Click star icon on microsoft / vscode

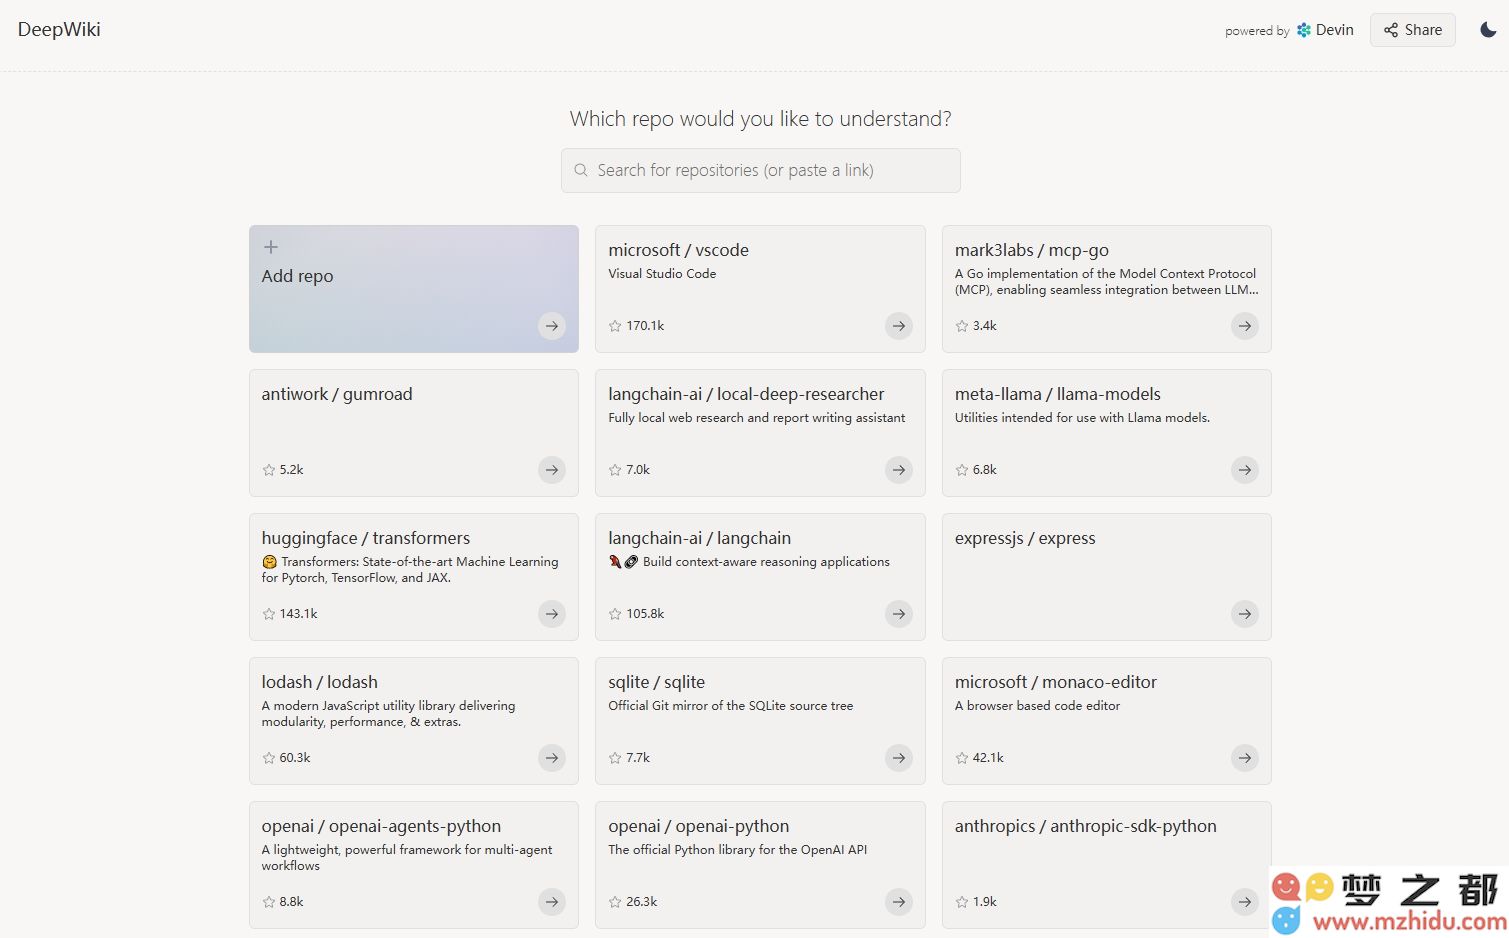pyautogui.click(x=615, y=326)
